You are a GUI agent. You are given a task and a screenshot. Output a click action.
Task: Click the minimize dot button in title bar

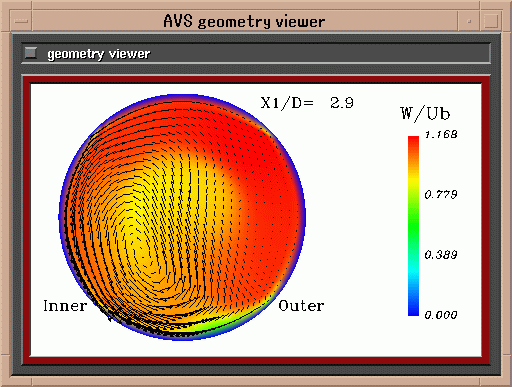click(x=469, y=21)
